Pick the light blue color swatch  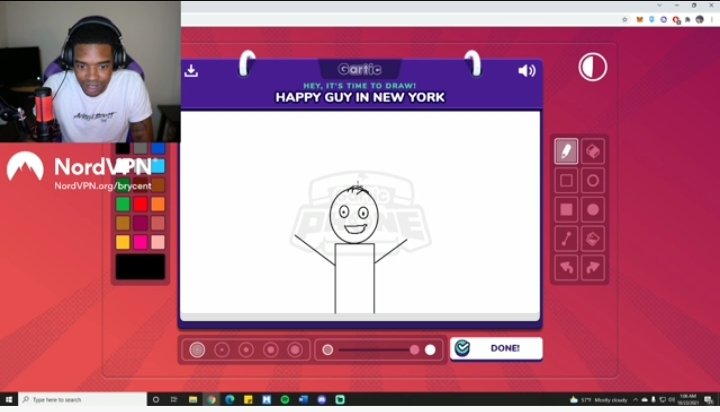pyautogui.click(x=158, y=166)
